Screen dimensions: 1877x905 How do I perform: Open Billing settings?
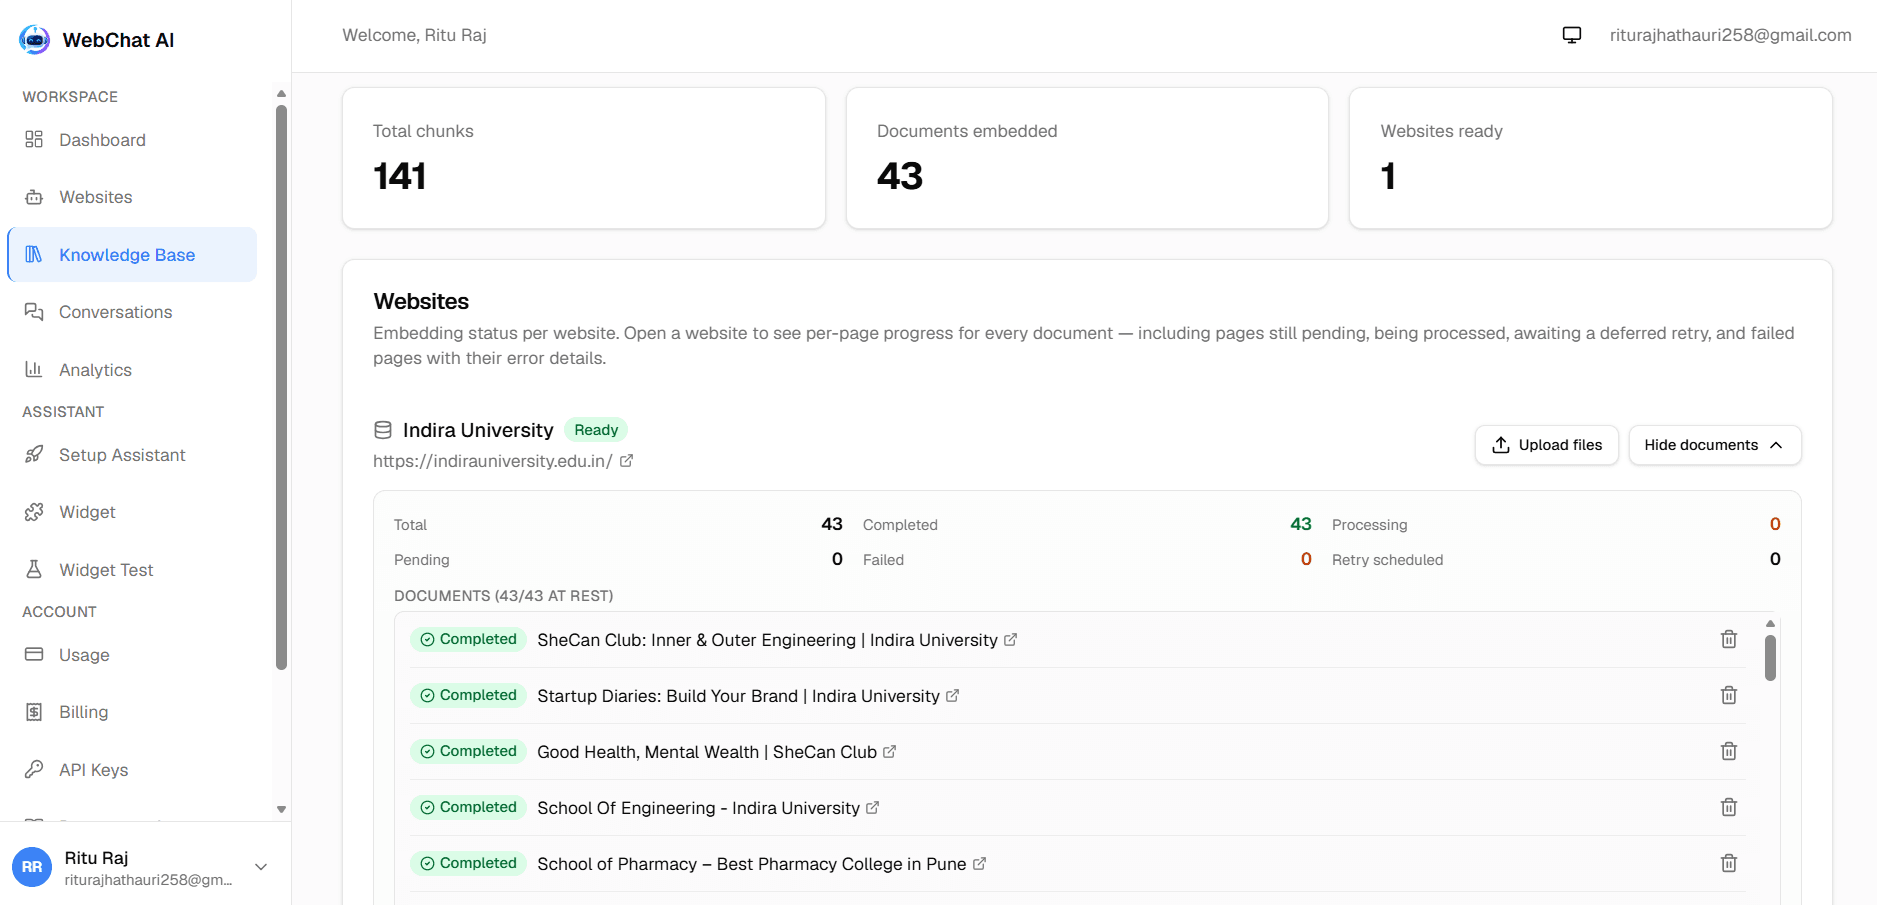coord(132,712)
